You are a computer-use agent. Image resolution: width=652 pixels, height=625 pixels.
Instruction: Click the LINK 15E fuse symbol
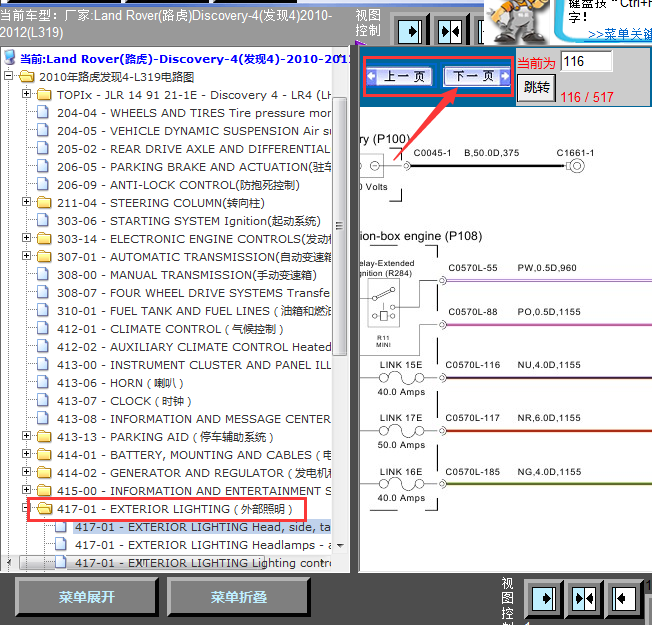(401, 378)
